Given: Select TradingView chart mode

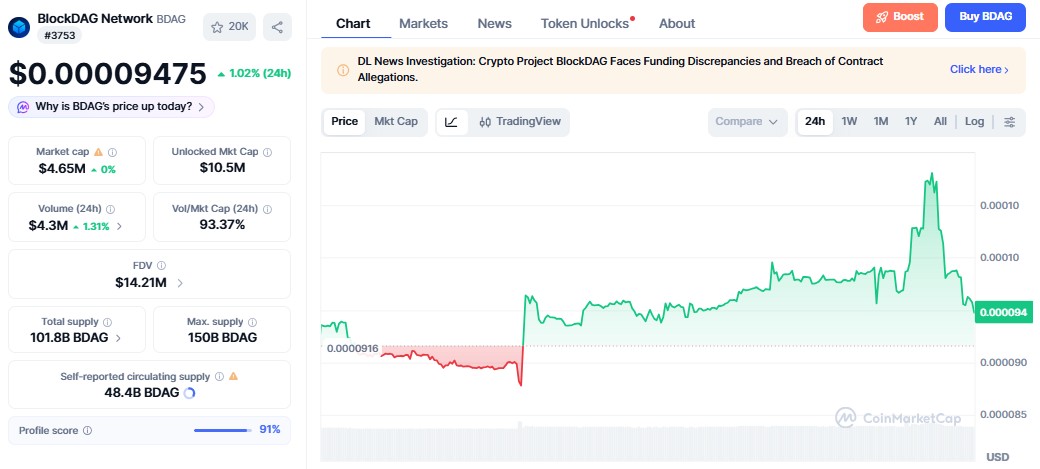Looking at the screenshot, I should click(x=521, y=122).
